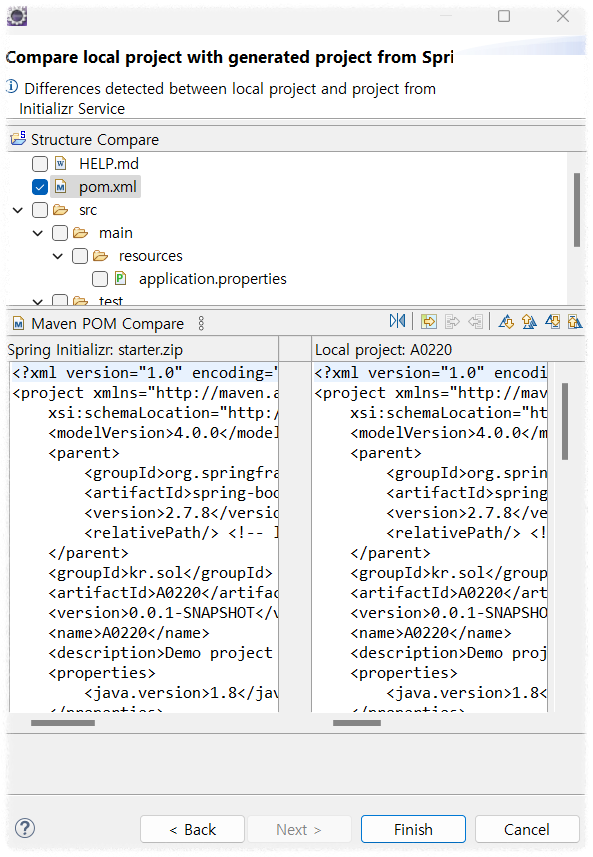Click Copy Current Change from Right to Left icon
This screenshot has height=857, width=593.
point(475,321)
